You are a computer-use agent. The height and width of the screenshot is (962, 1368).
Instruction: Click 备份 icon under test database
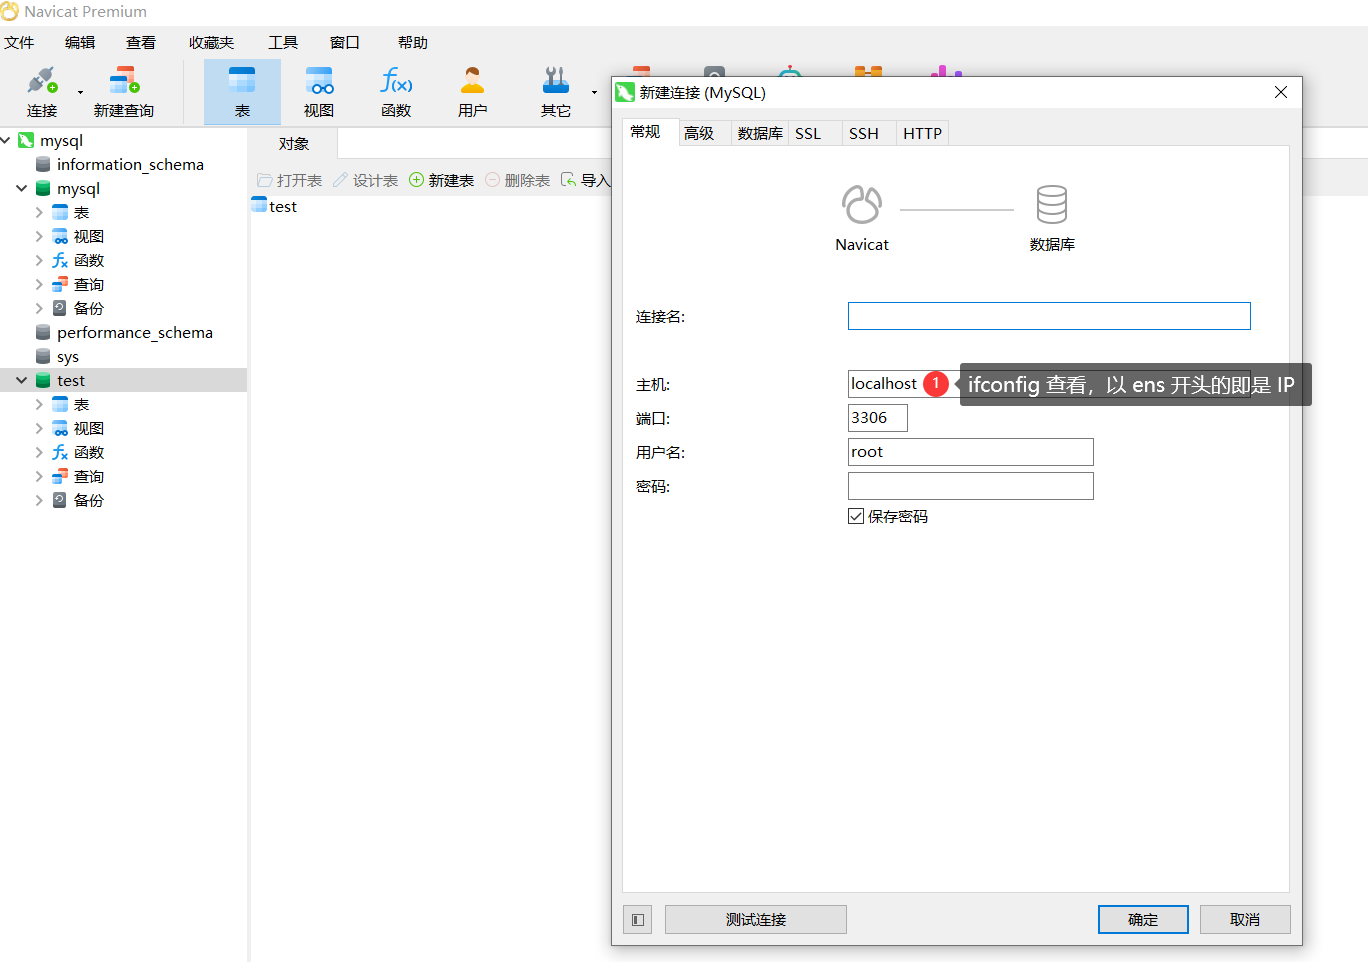[x=60, y=500]
